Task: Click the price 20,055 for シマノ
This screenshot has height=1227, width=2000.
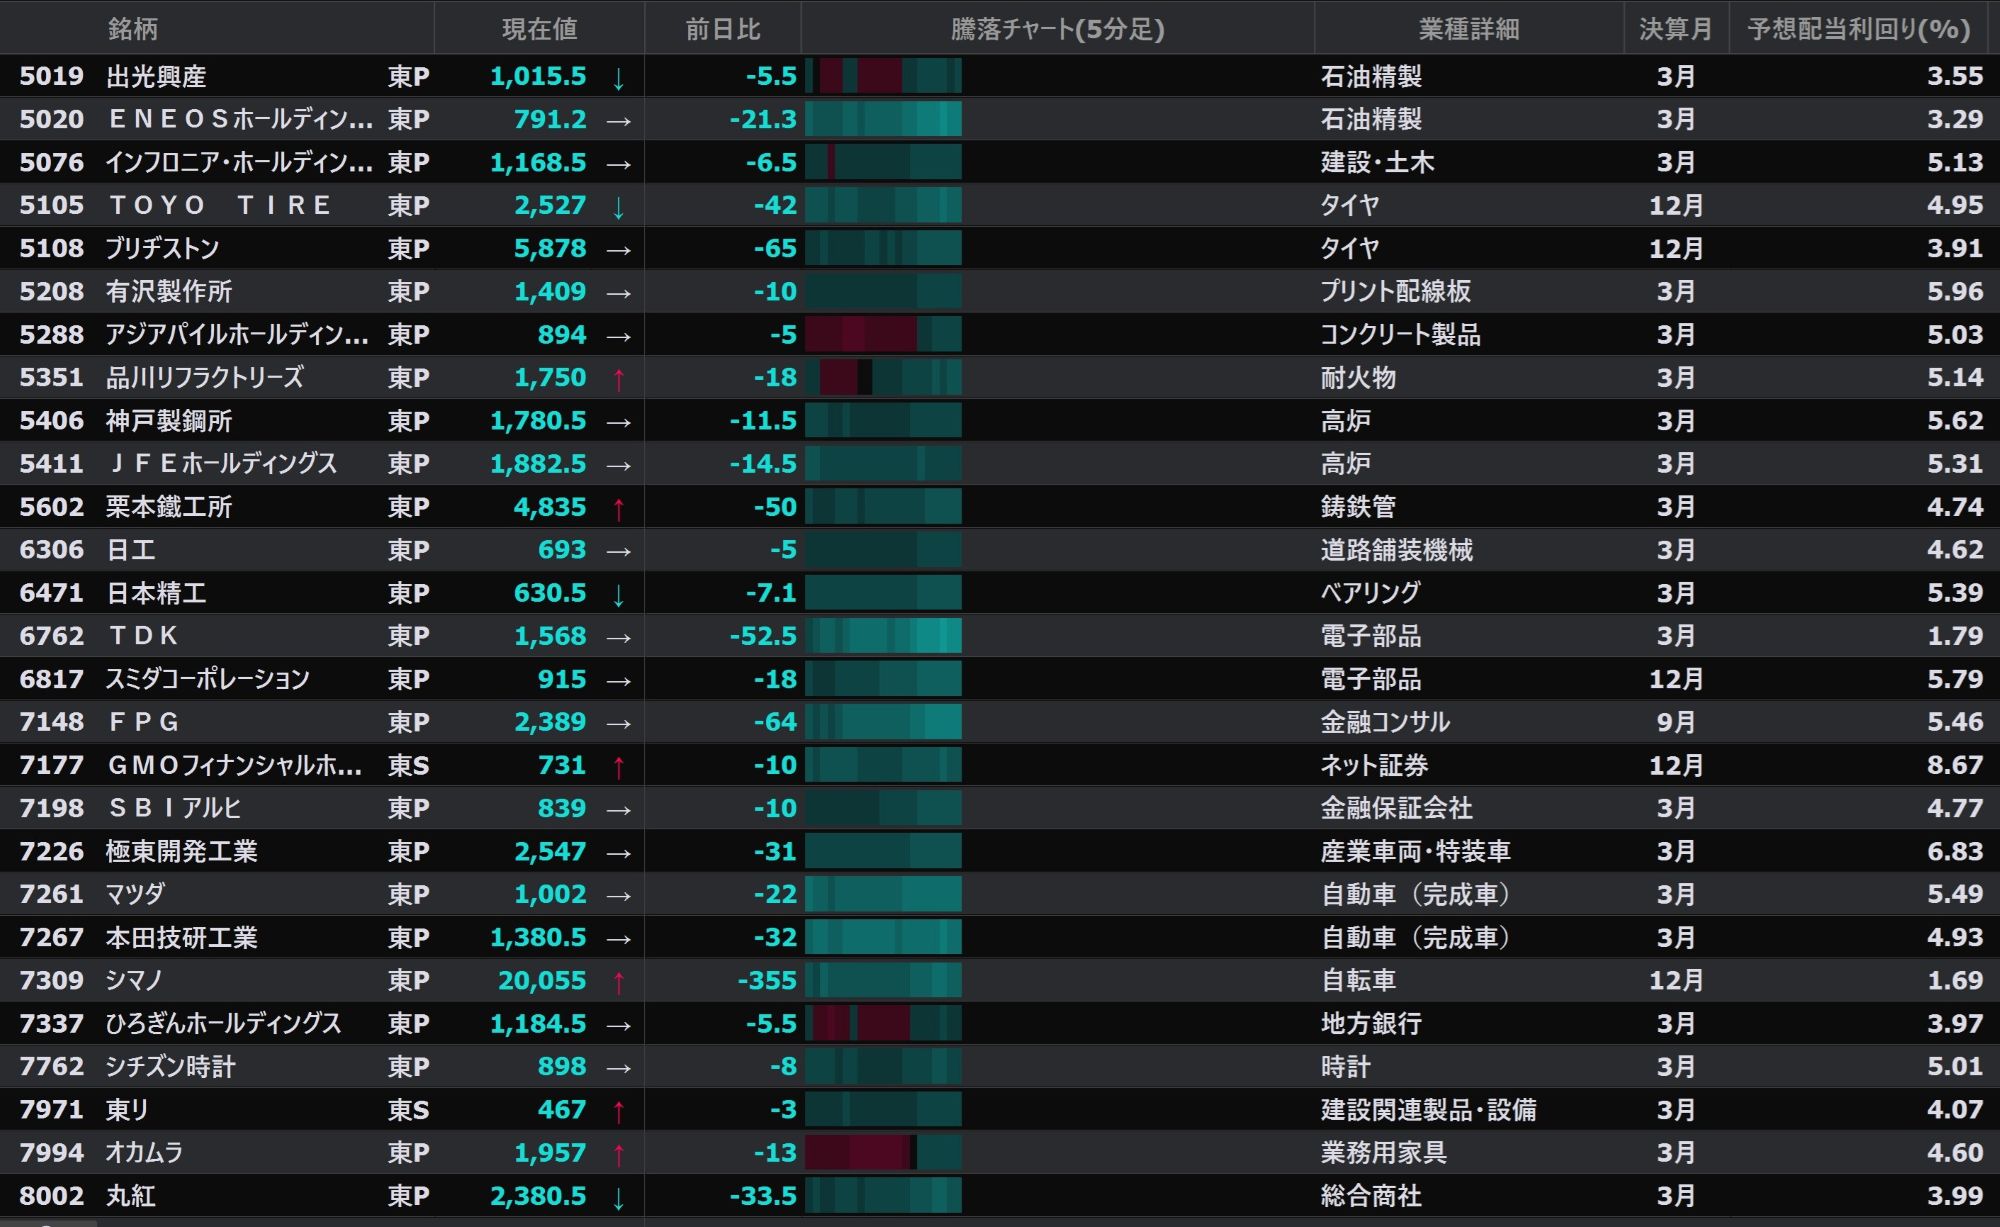Action: point(542,980)
